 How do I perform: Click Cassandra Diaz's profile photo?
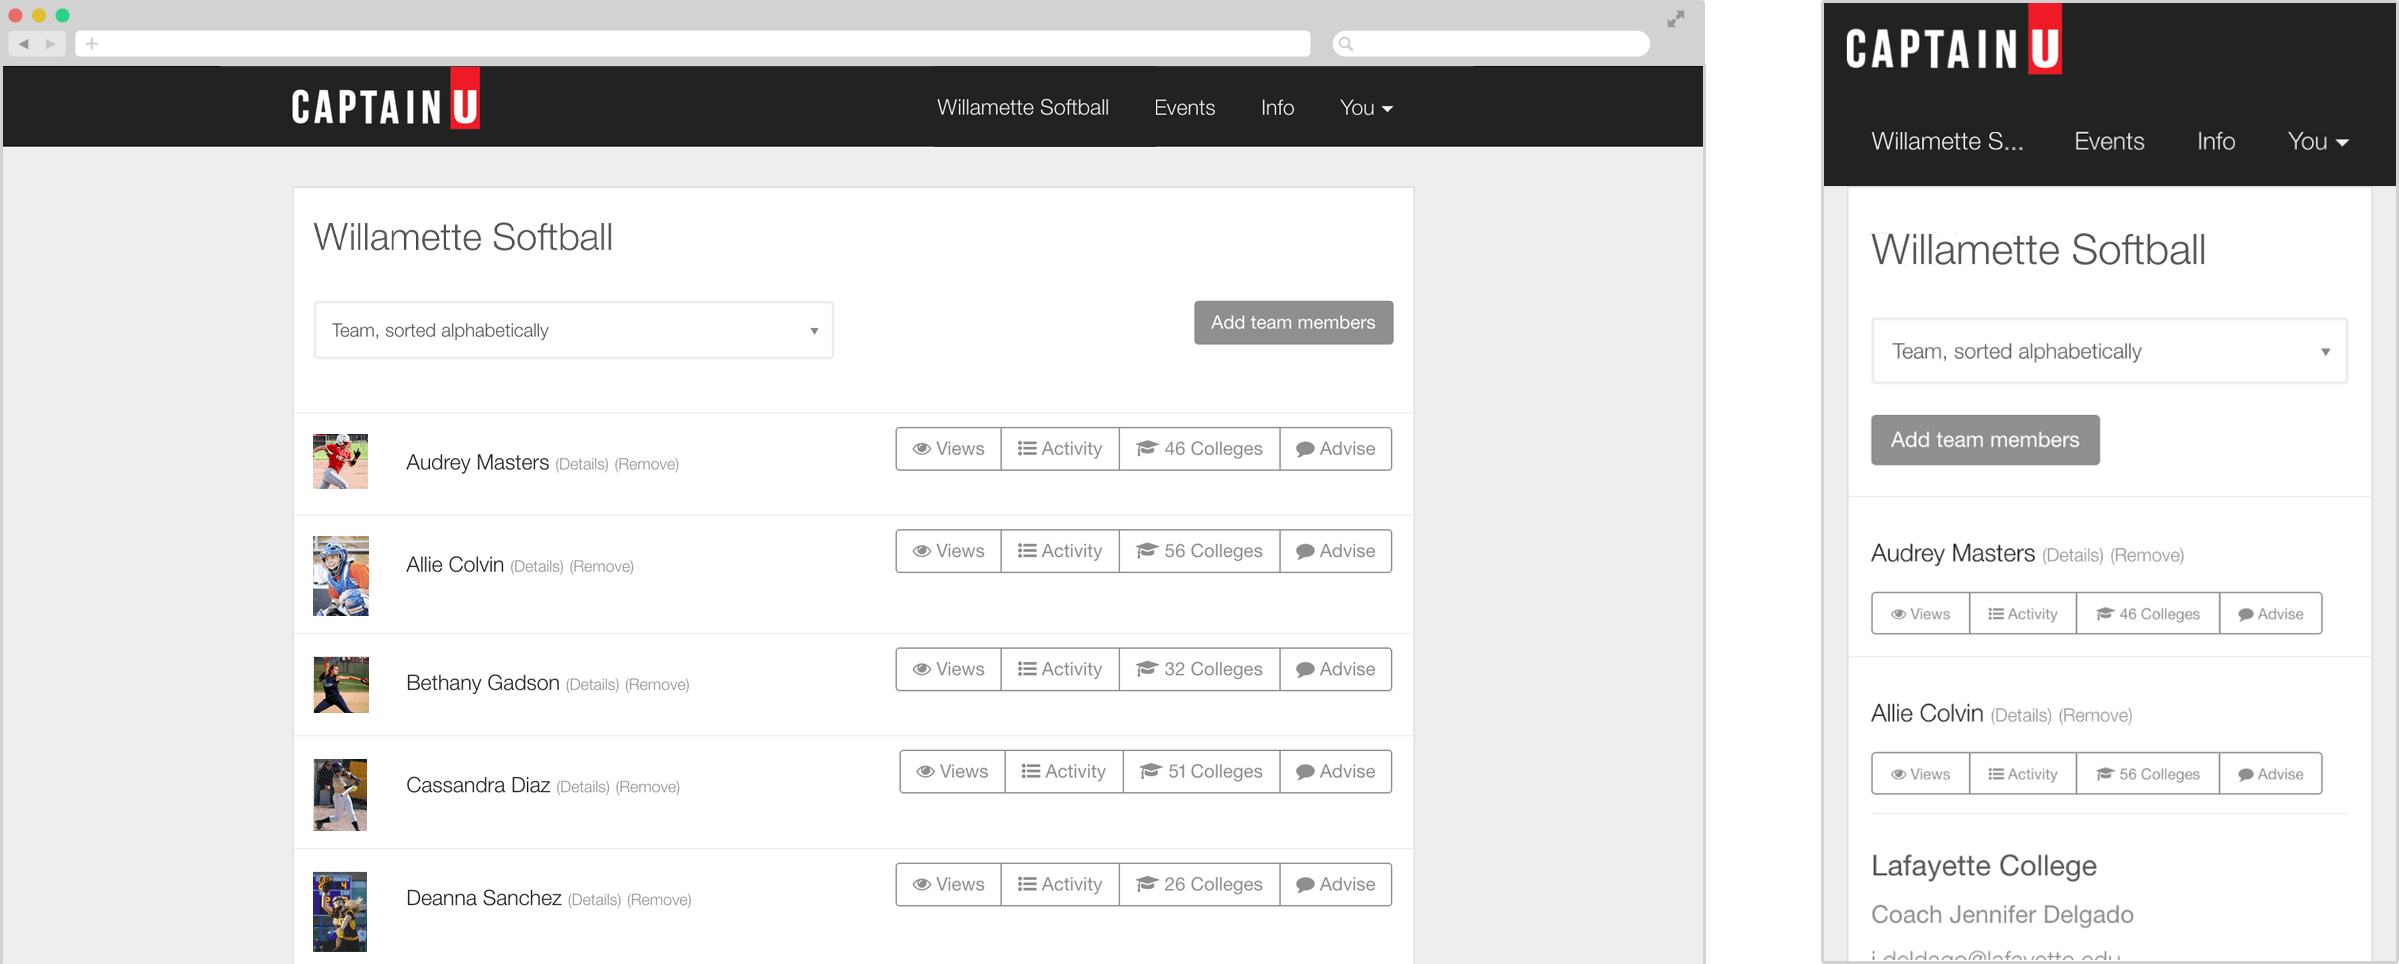[340, 795]
